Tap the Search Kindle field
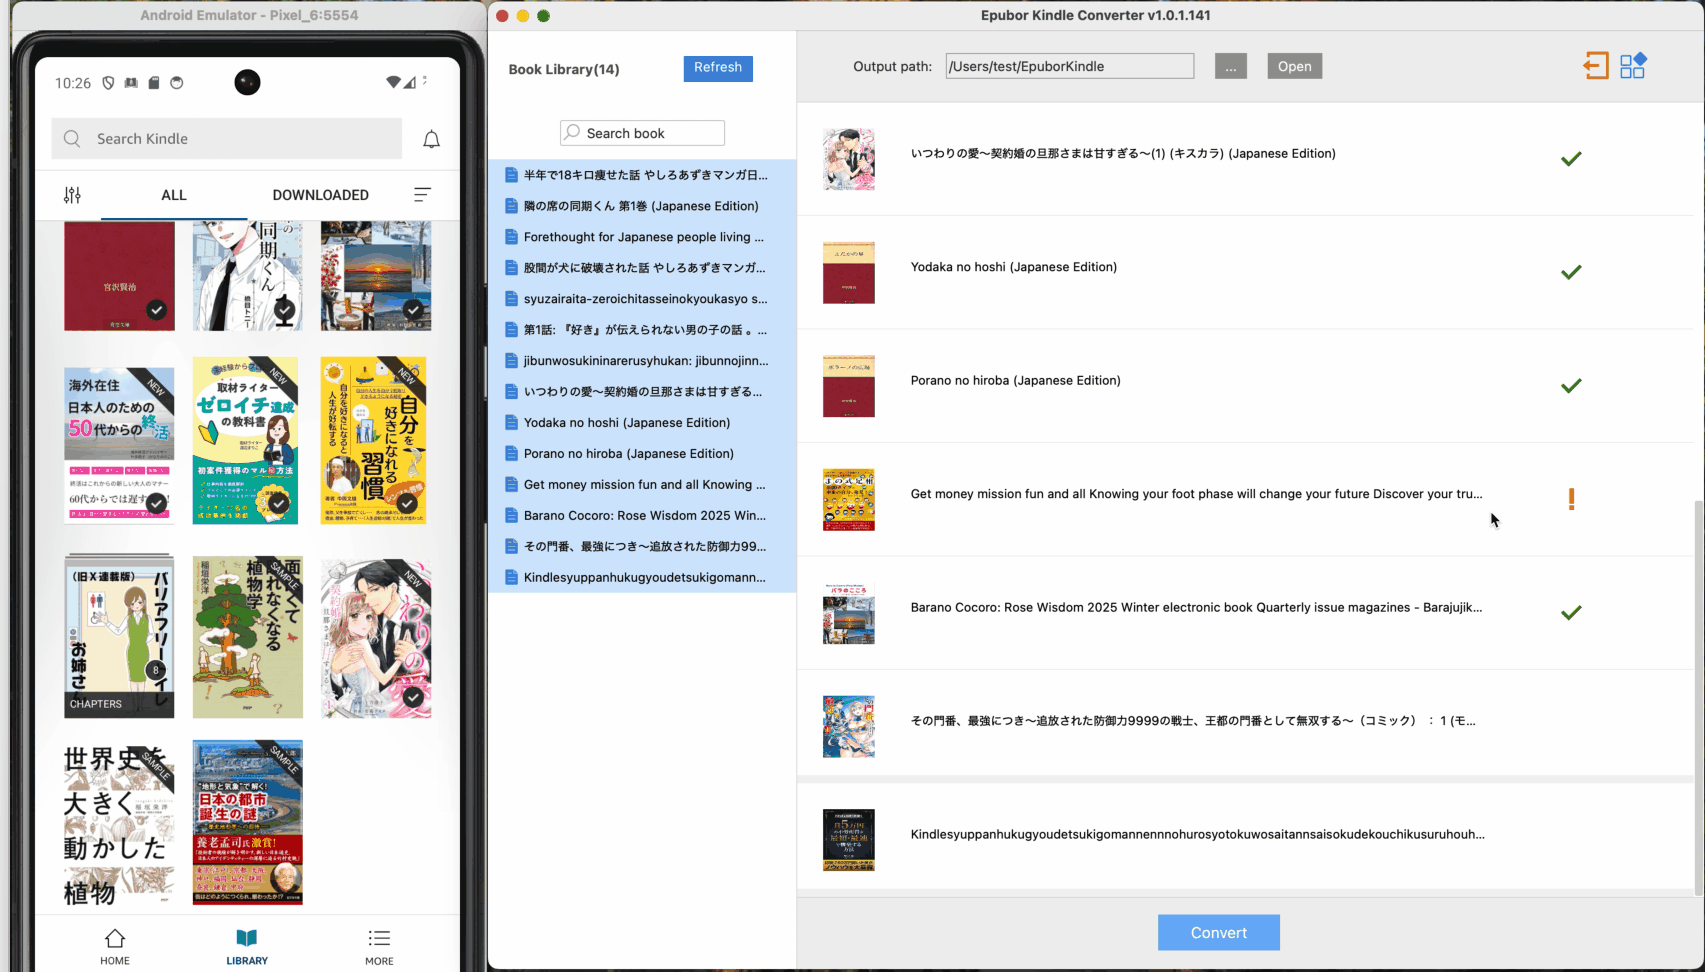The image size is (1705, 972). click(227, 139)
